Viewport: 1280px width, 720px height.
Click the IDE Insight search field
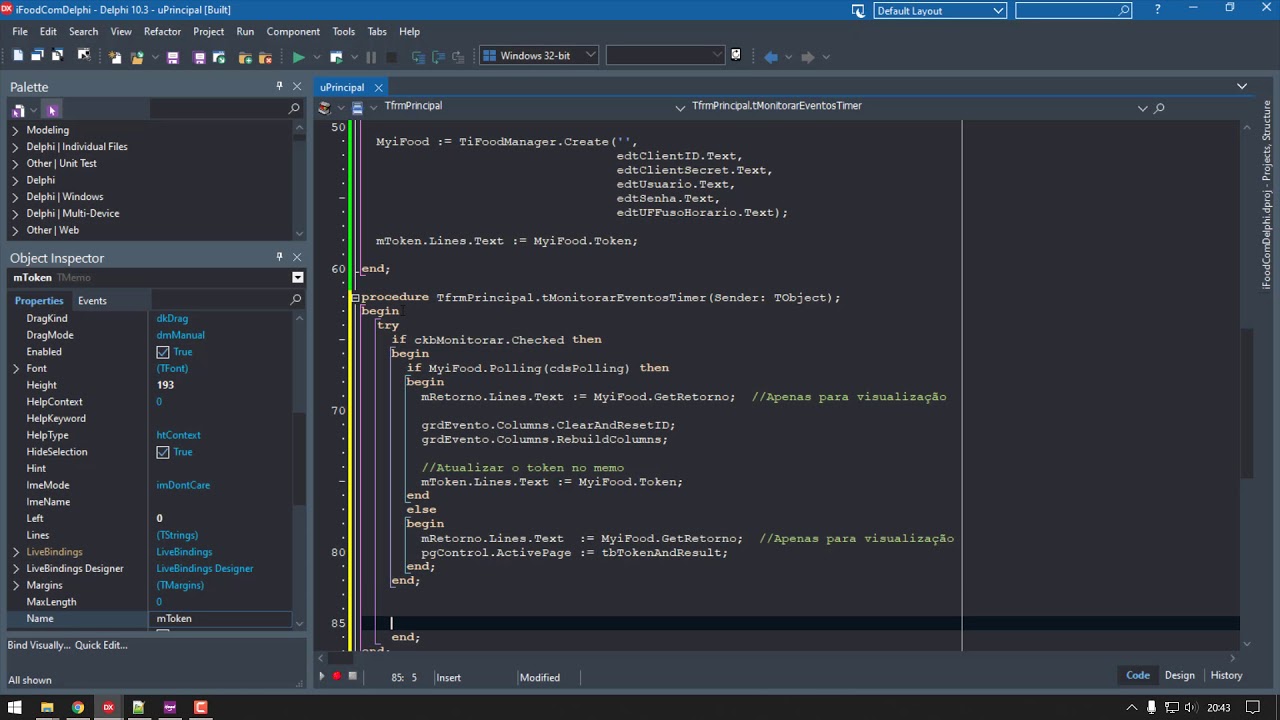(1073, 10)
